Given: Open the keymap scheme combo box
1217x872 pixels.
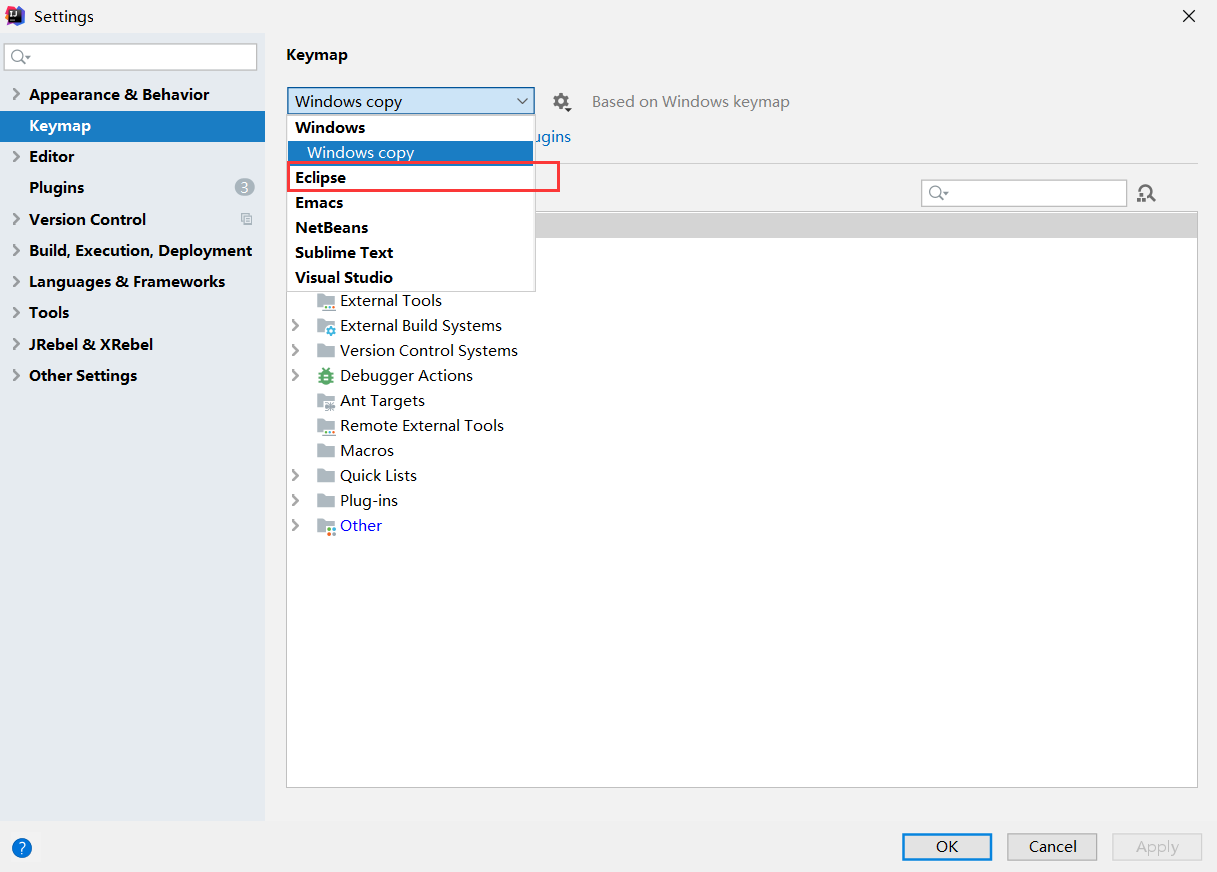Looking at the screenshot, I should pyautogui.click(x=411, y=101).
